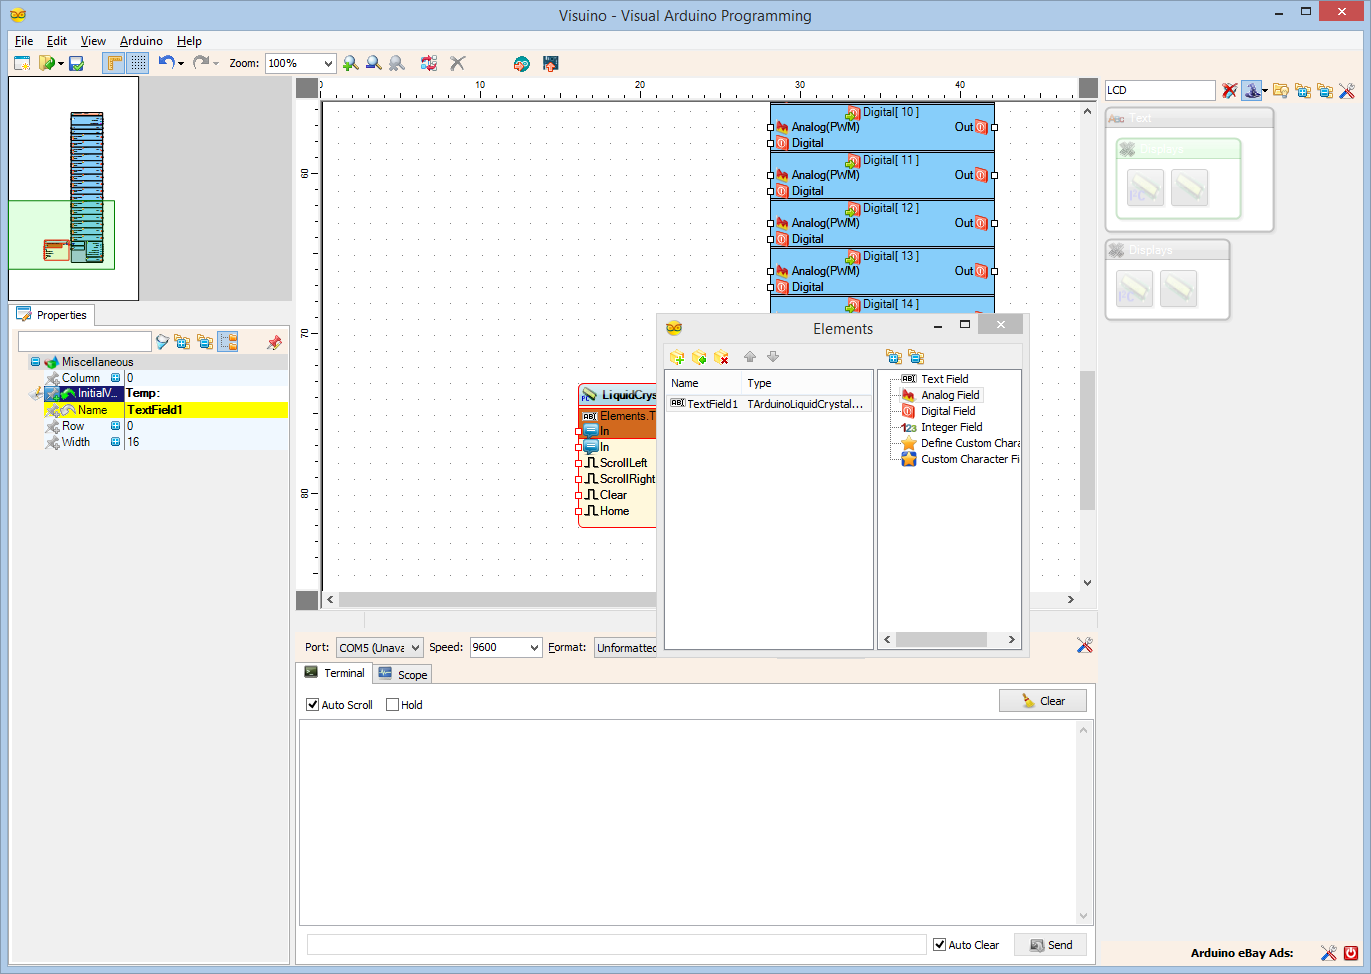Click the Zoom In magnifier icon
This screenshot has height=974, width=1371.
click(351, 63)
